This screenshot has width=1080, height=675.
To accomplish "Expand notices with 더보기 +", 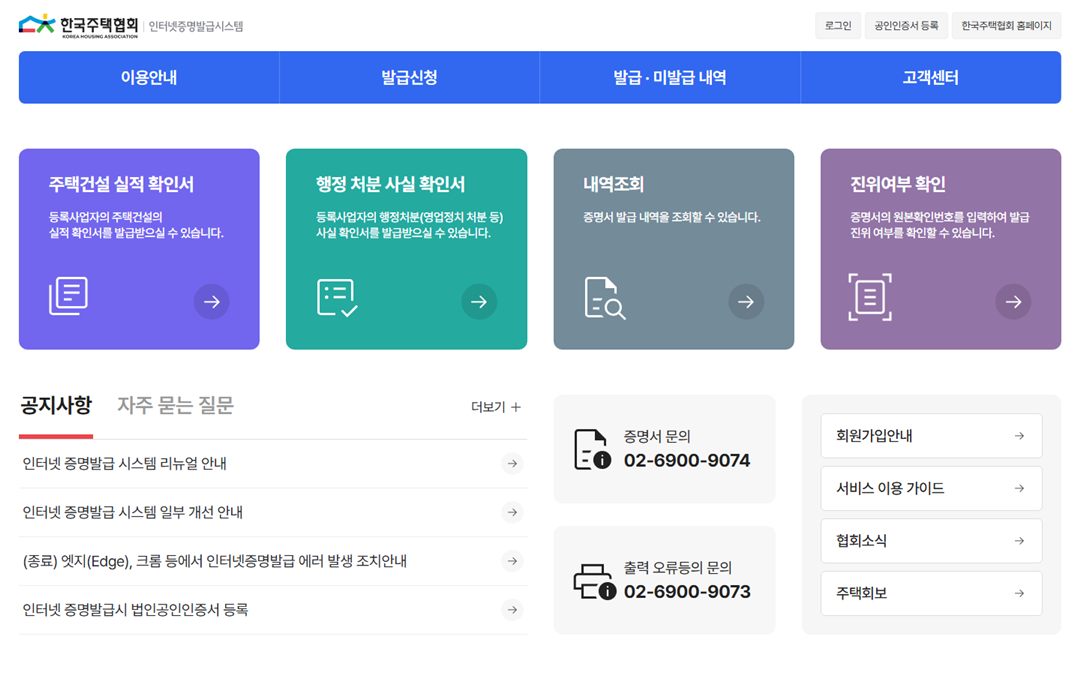I will pyautogui.click(x=496, y=407).
